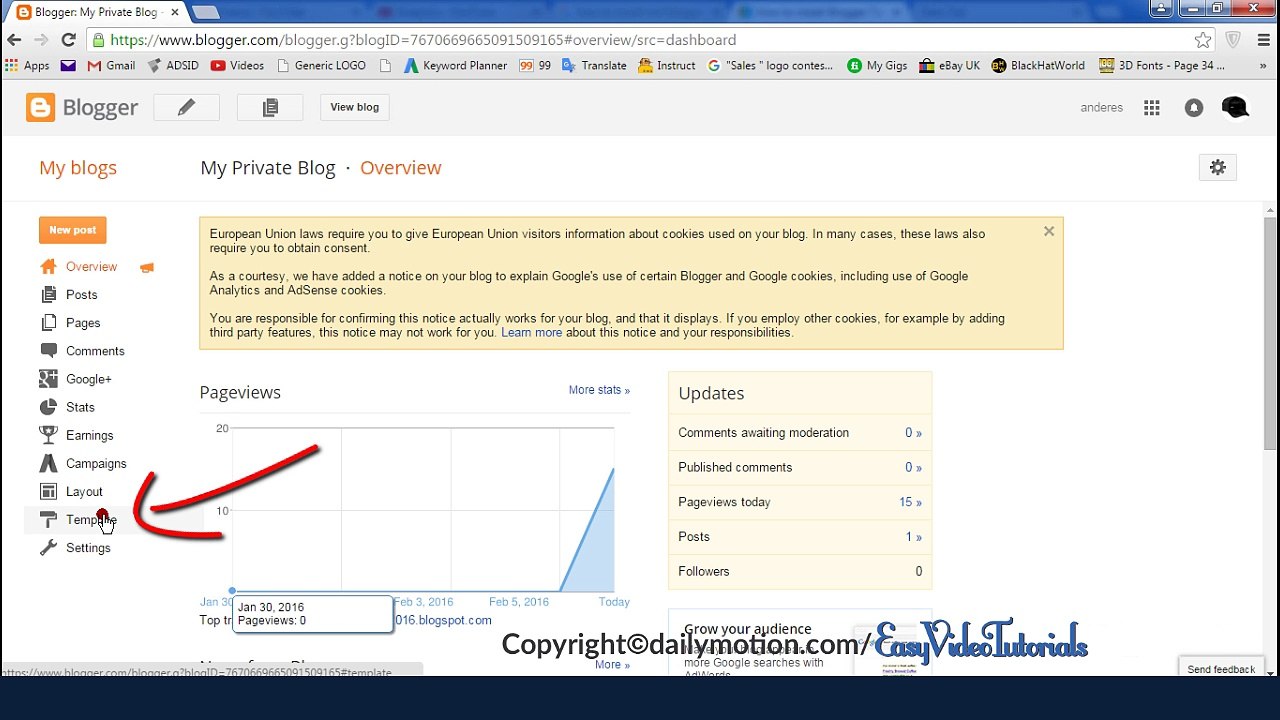
Task: Click the pencil create-post icon
Action: click(186, 108)
